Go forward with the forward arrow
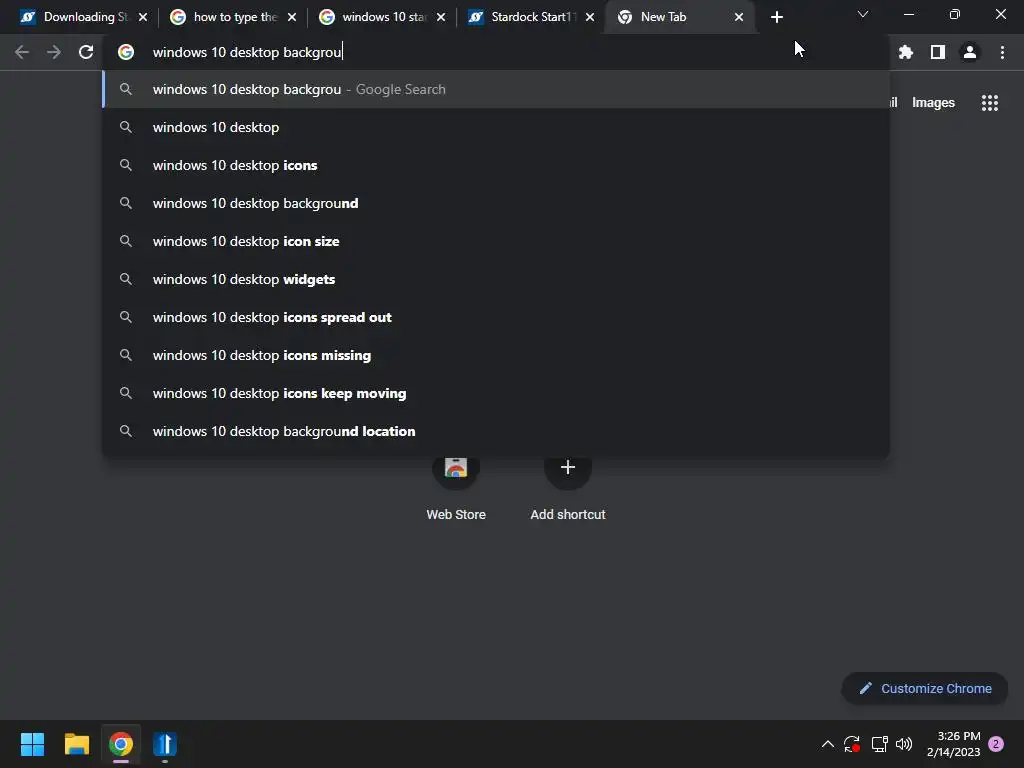The height and width of the screenshot is (768, 1024). click(x=54, y=52)
